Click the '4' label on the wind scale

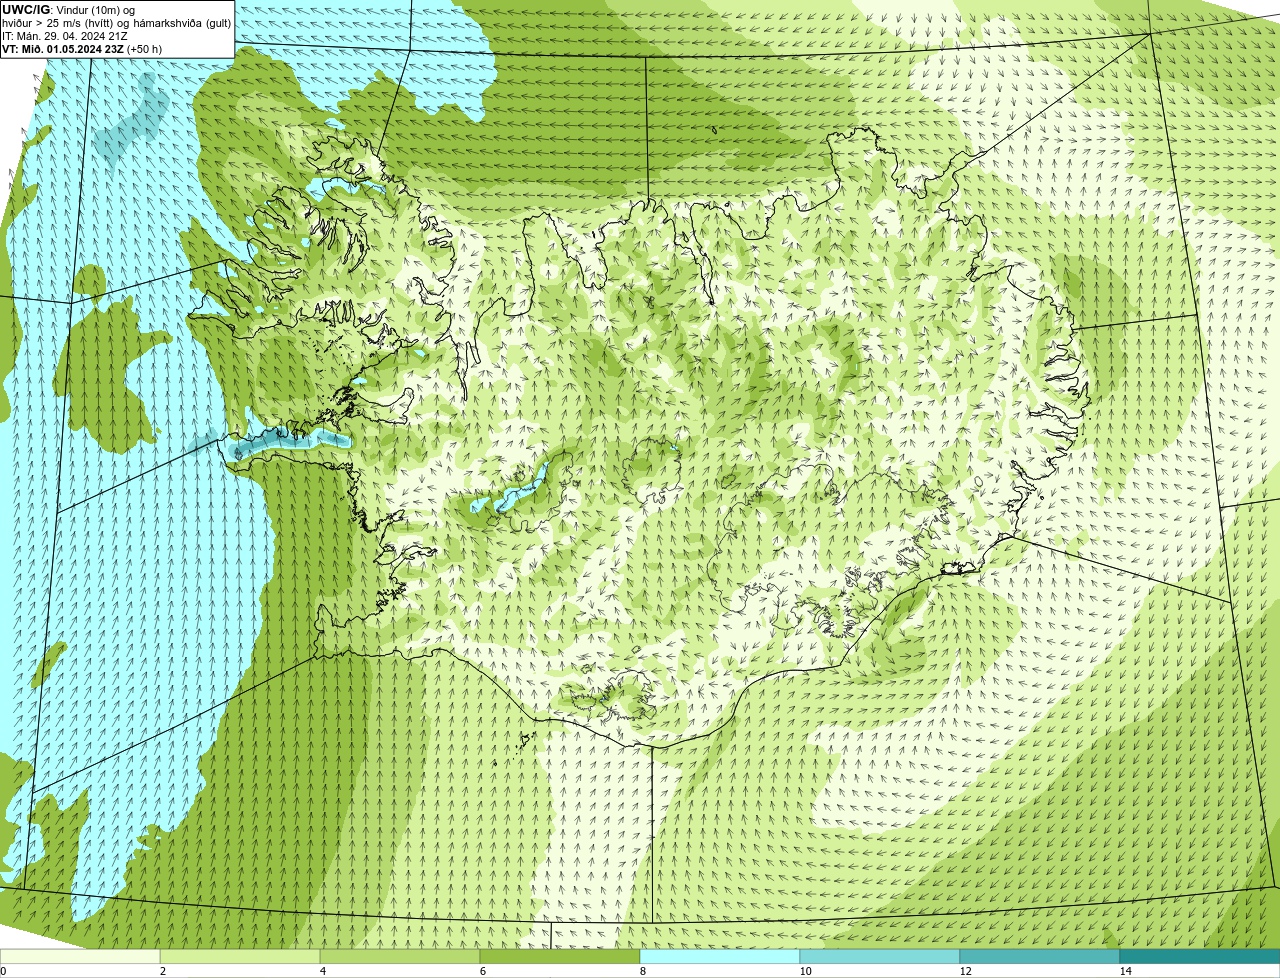(322, 971)
